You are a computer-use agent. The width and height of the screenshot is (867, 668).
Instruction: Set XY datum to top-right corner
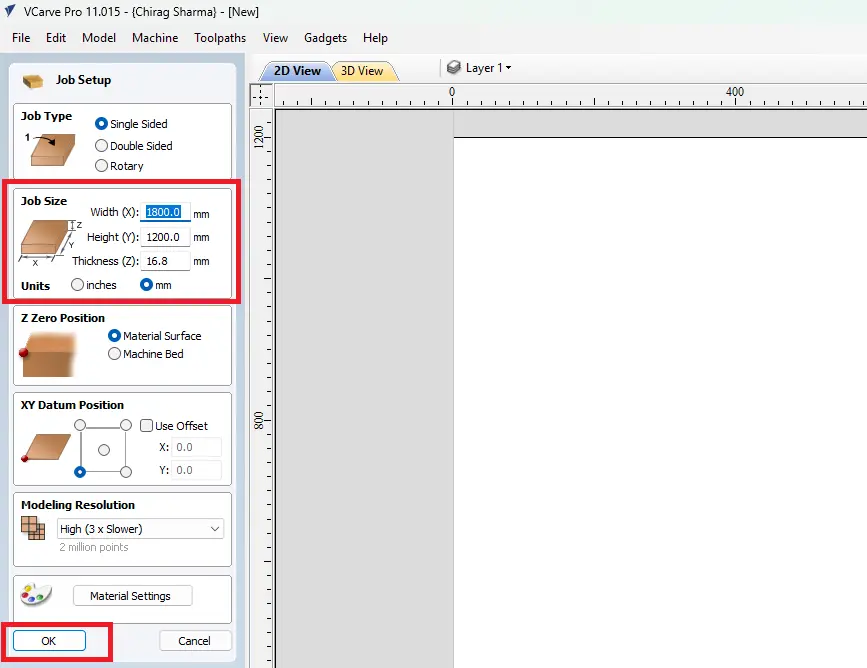click(x=126, y=425)
